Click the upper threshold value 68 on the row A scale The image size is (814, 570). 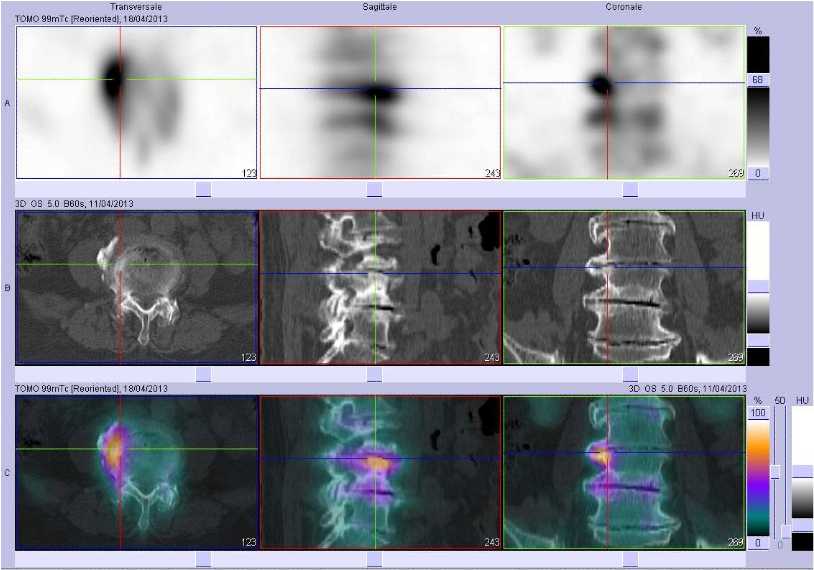coord(758,80)
